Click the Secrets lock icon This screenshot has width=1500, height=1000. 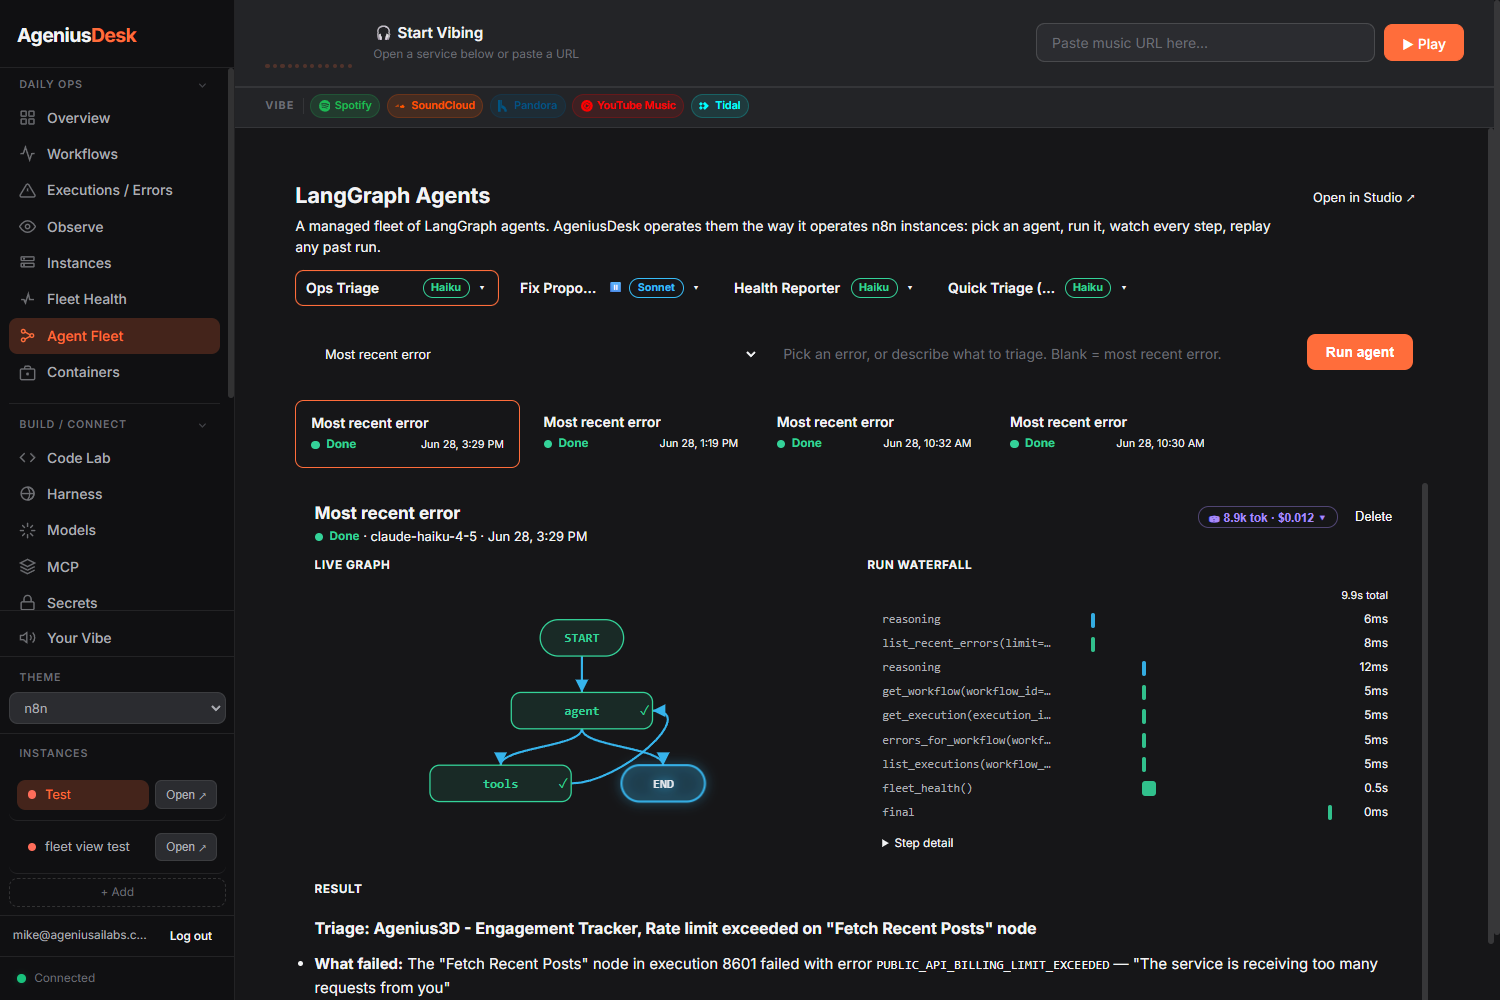27,603
